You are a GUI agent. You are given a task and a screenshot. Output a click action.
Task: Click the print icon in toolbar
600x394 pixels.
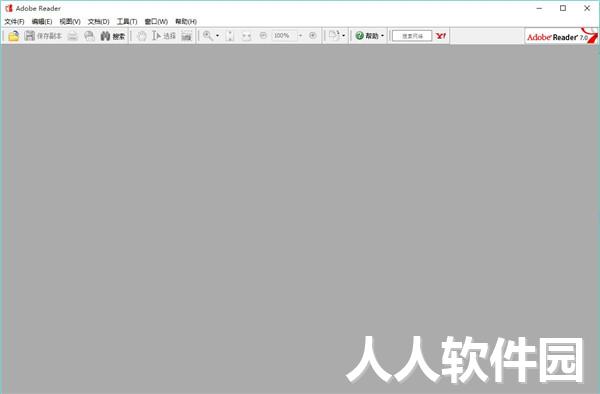pos(73,36)
